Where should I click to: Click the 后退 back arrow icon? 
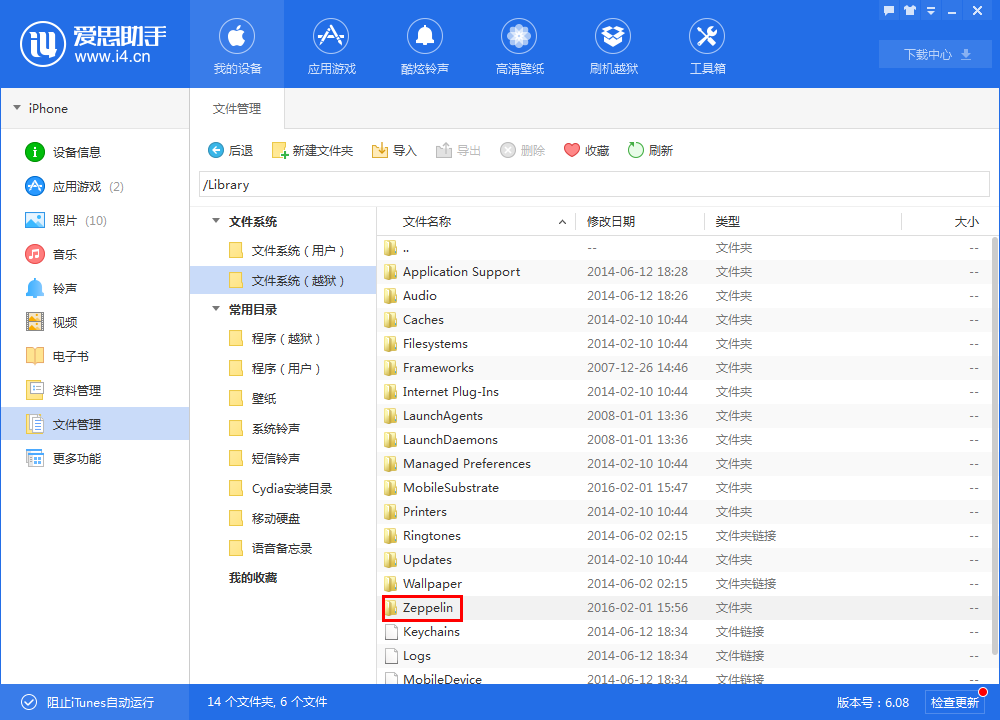[215, 150]
